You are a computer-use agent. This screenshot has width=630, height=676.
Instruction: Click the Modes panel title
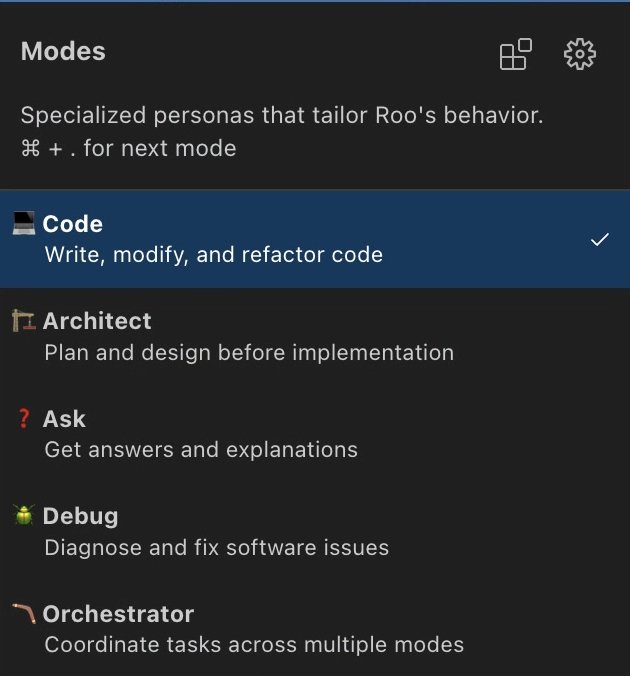click(x=63, y=51)
